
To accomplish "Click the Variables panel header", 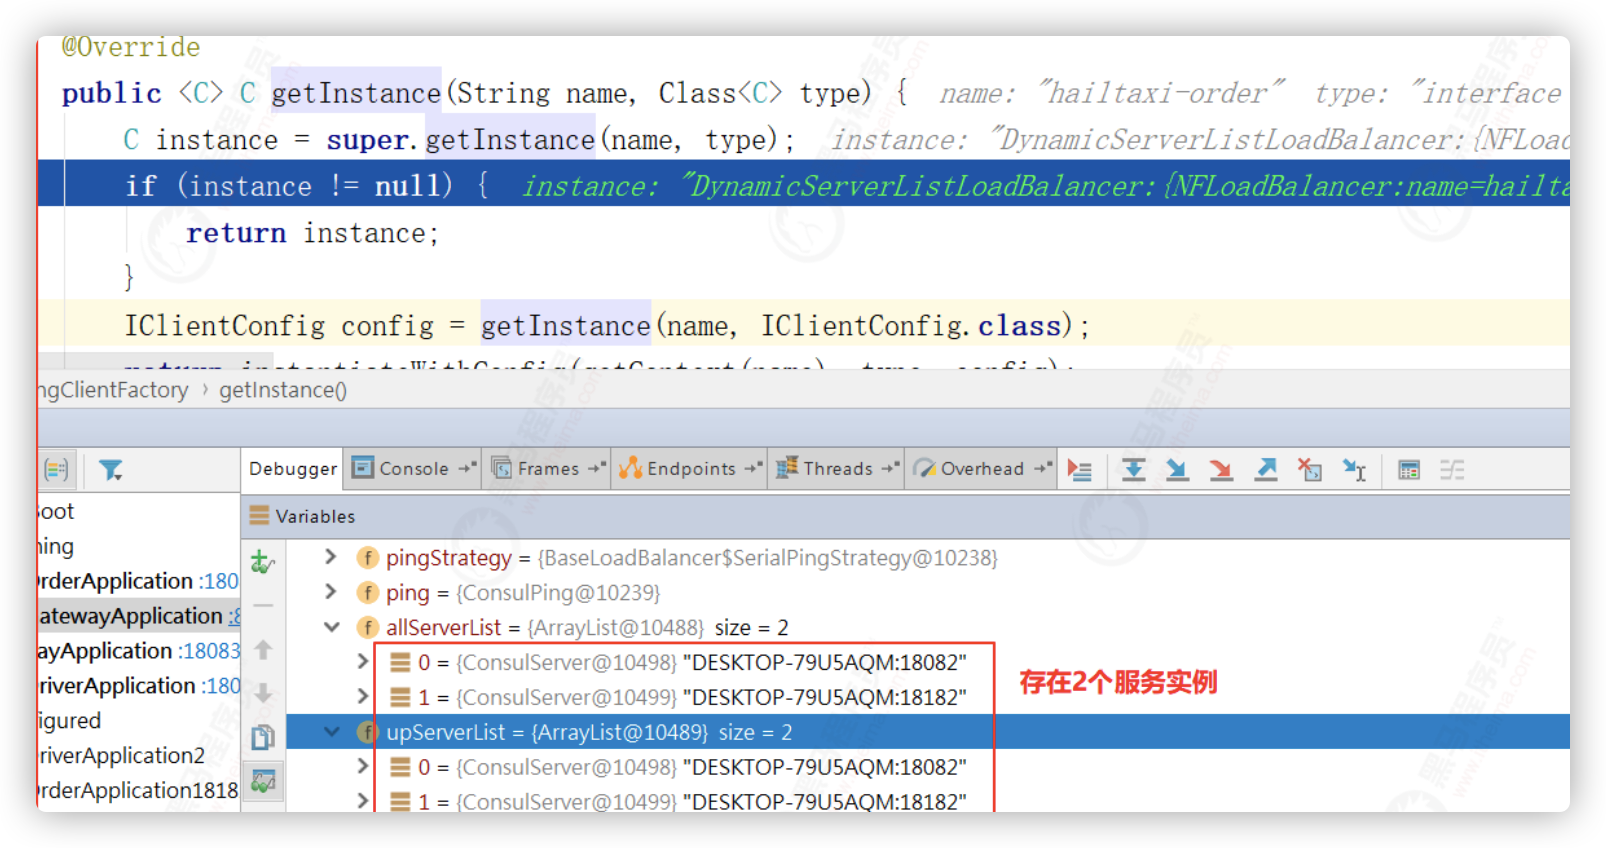I will (905, 516).
